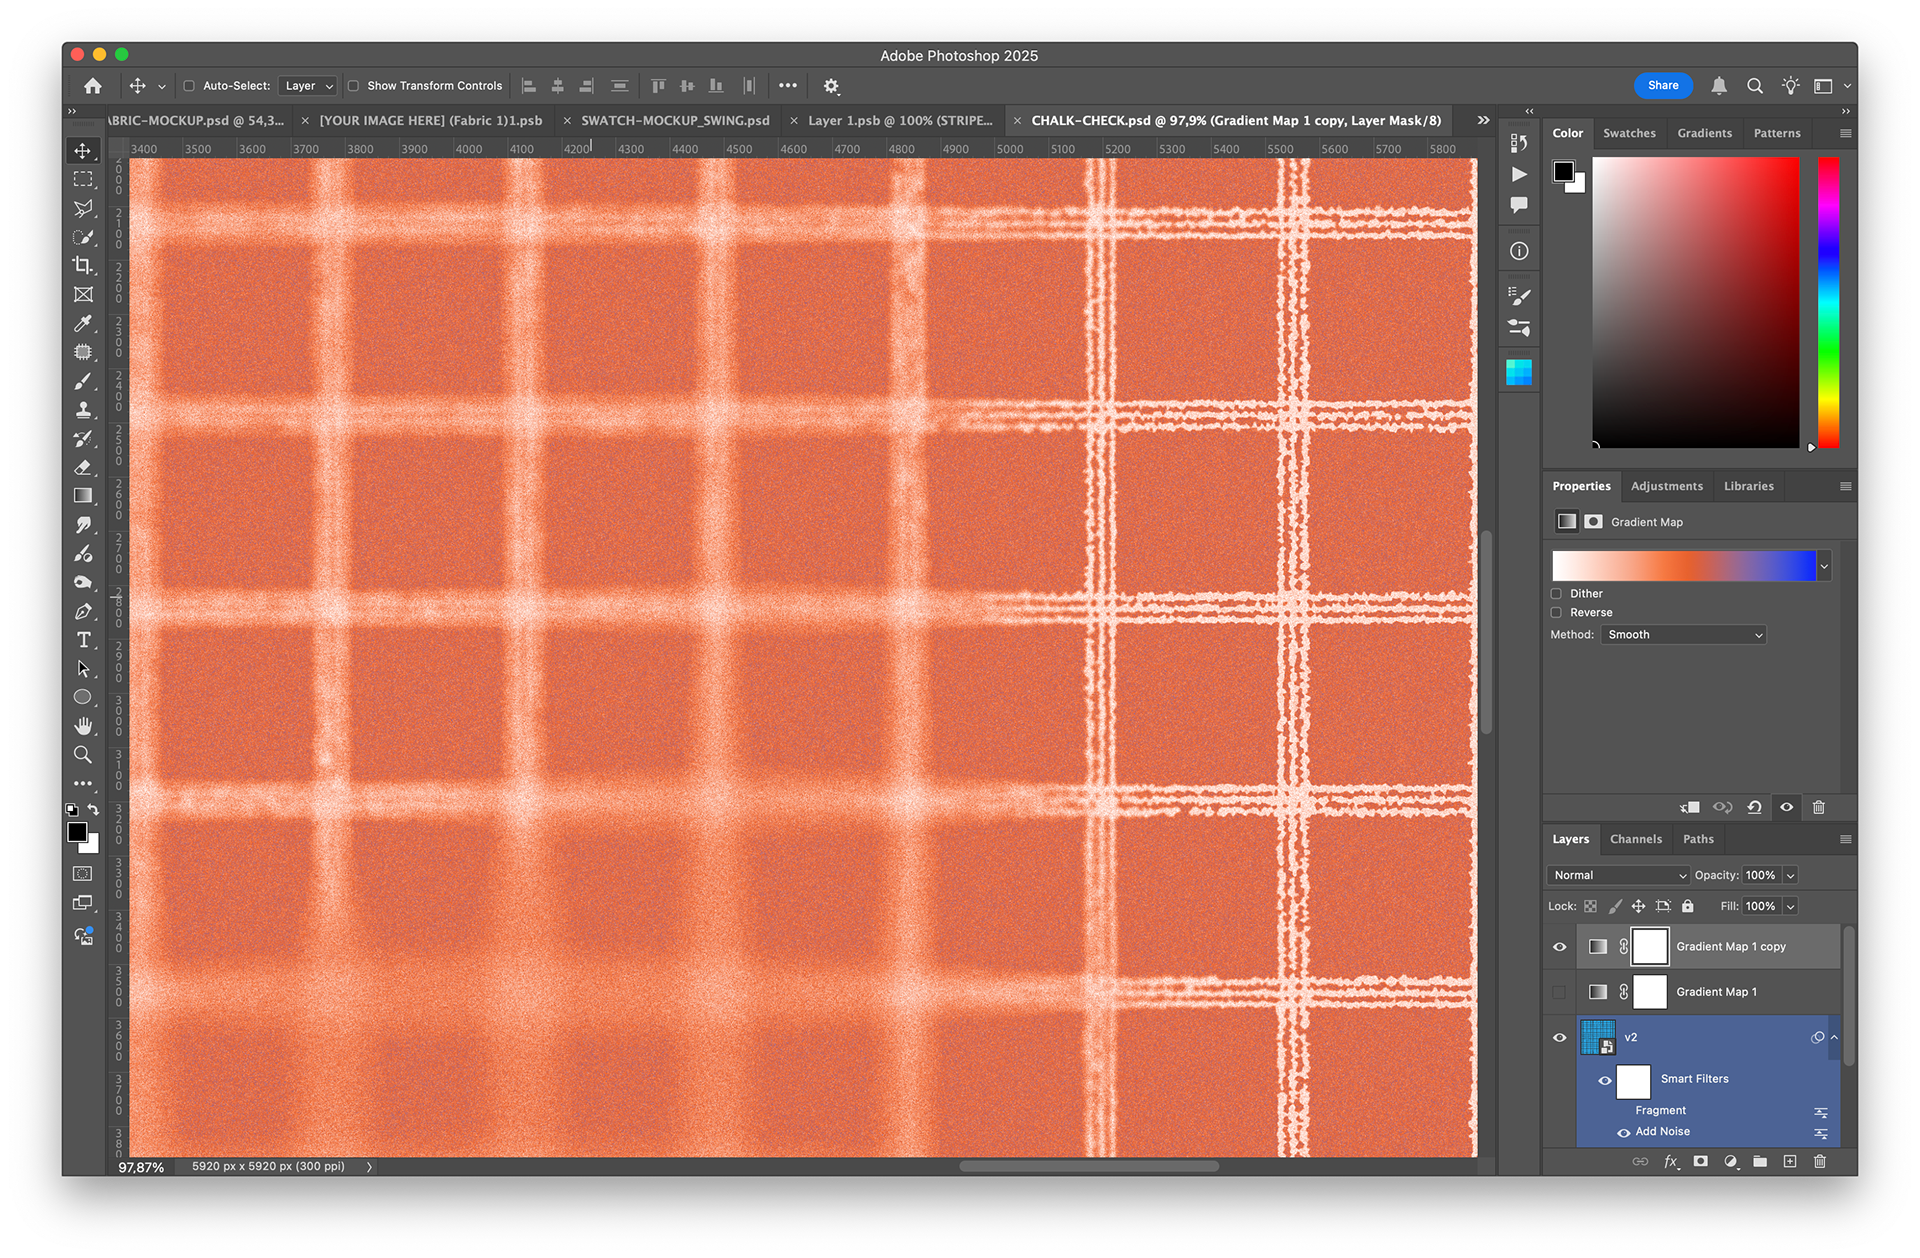
Task: Select the Eyedropper tool
Action: pos(83,323)
